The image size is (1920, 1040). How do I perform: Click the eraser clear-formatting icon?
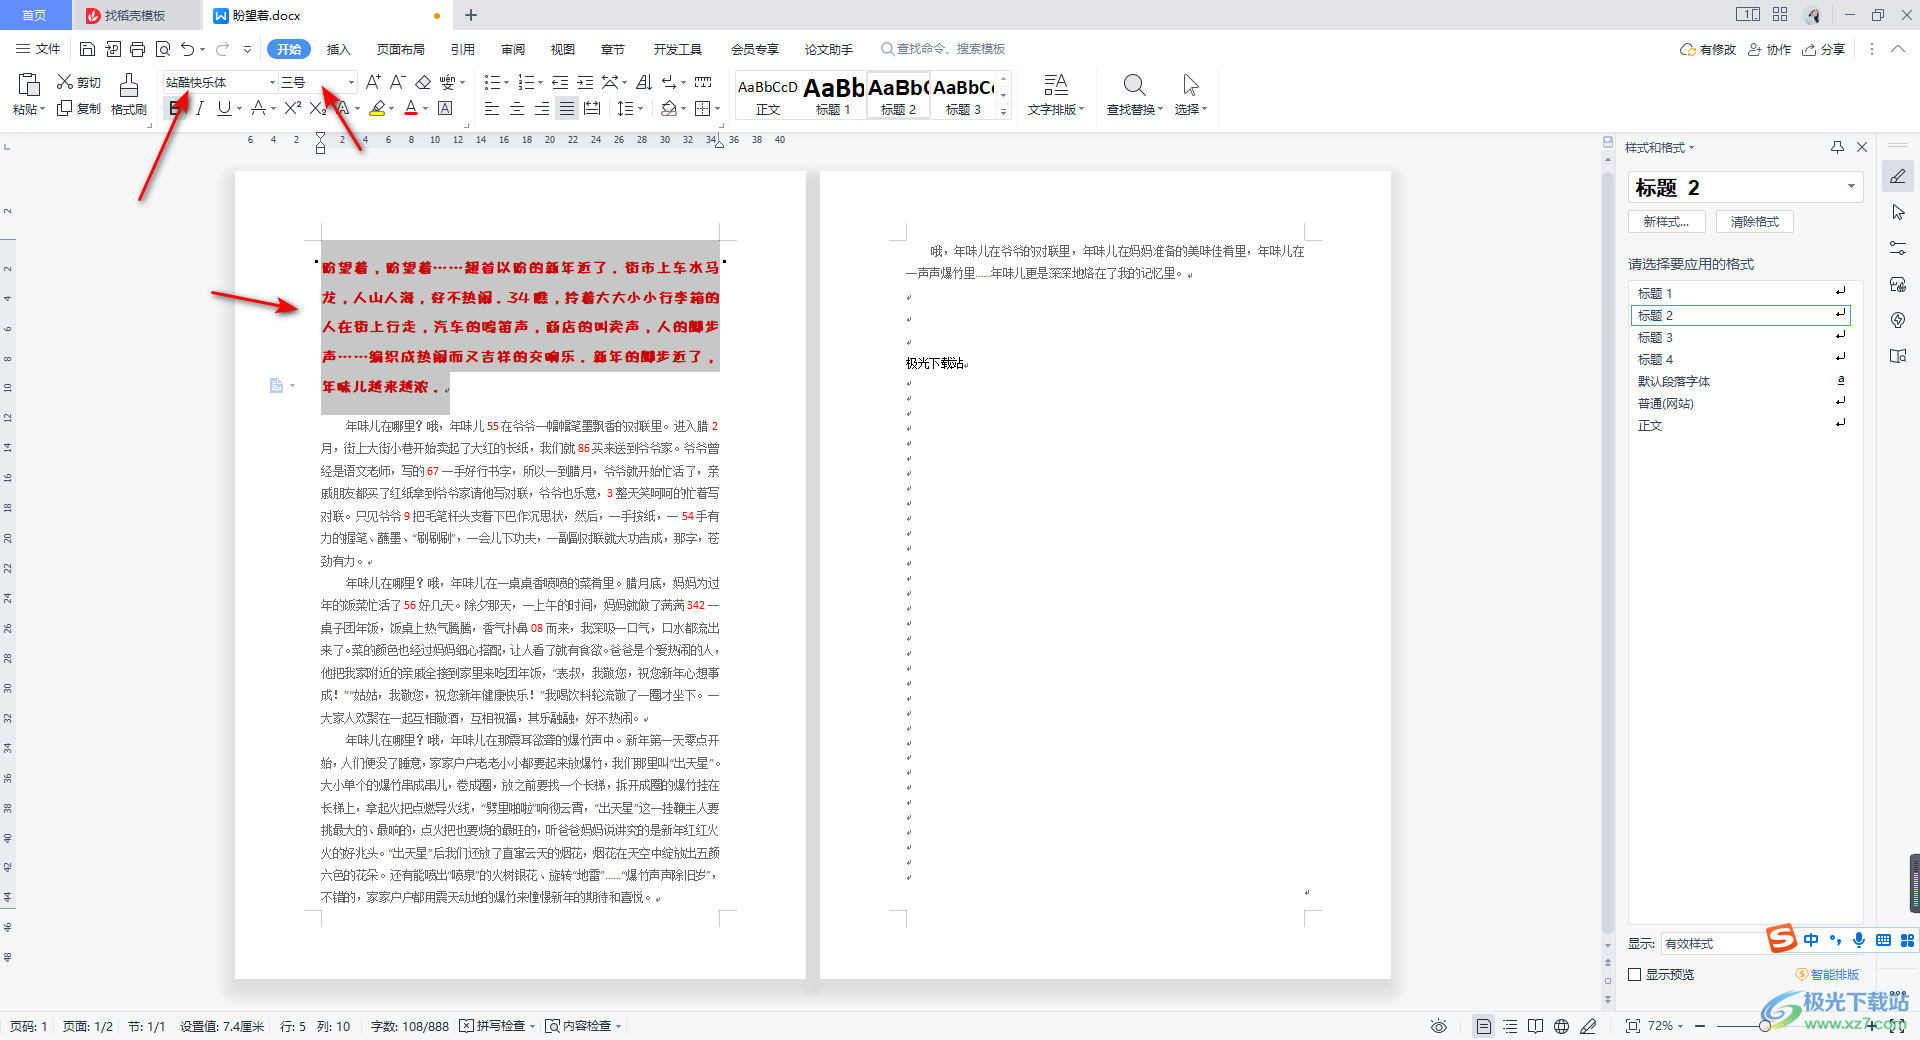tap(423, 82)
